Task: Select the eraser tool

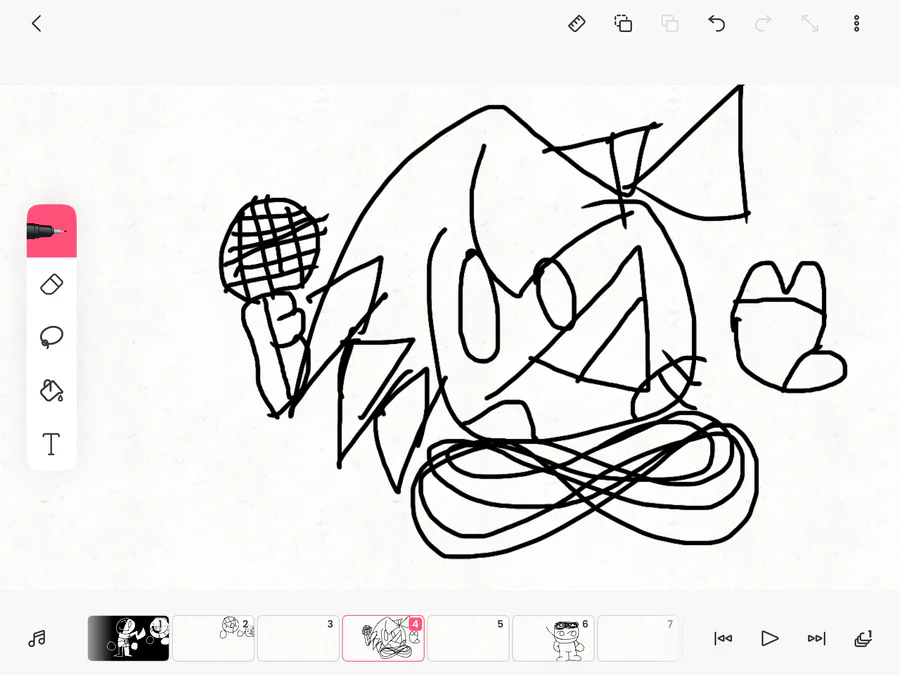Action: point(52,285)
